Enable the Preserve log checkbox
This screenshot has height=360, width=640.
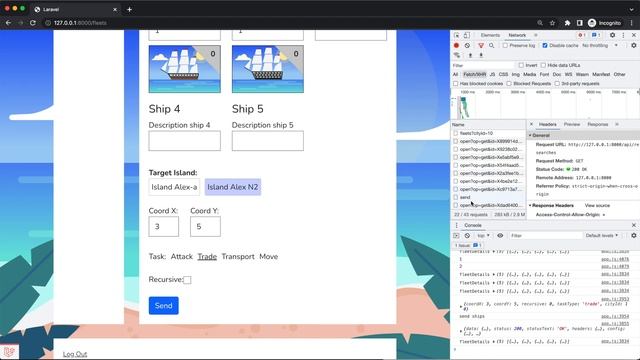(x=505, y=46)
